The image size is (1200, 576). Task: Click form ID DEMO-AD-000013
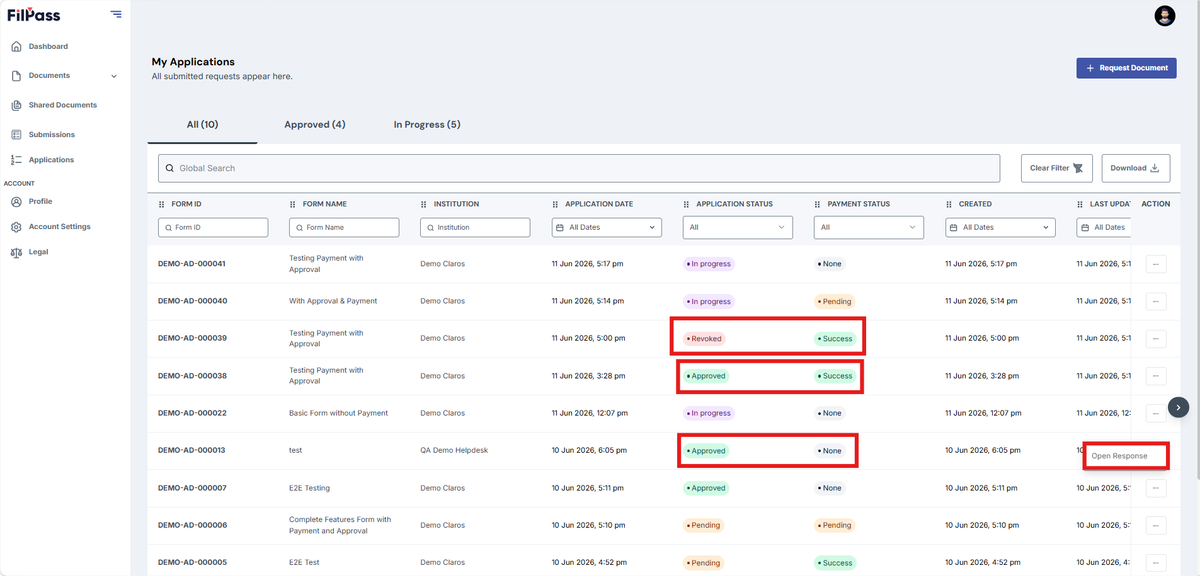[x=192, y=451]
